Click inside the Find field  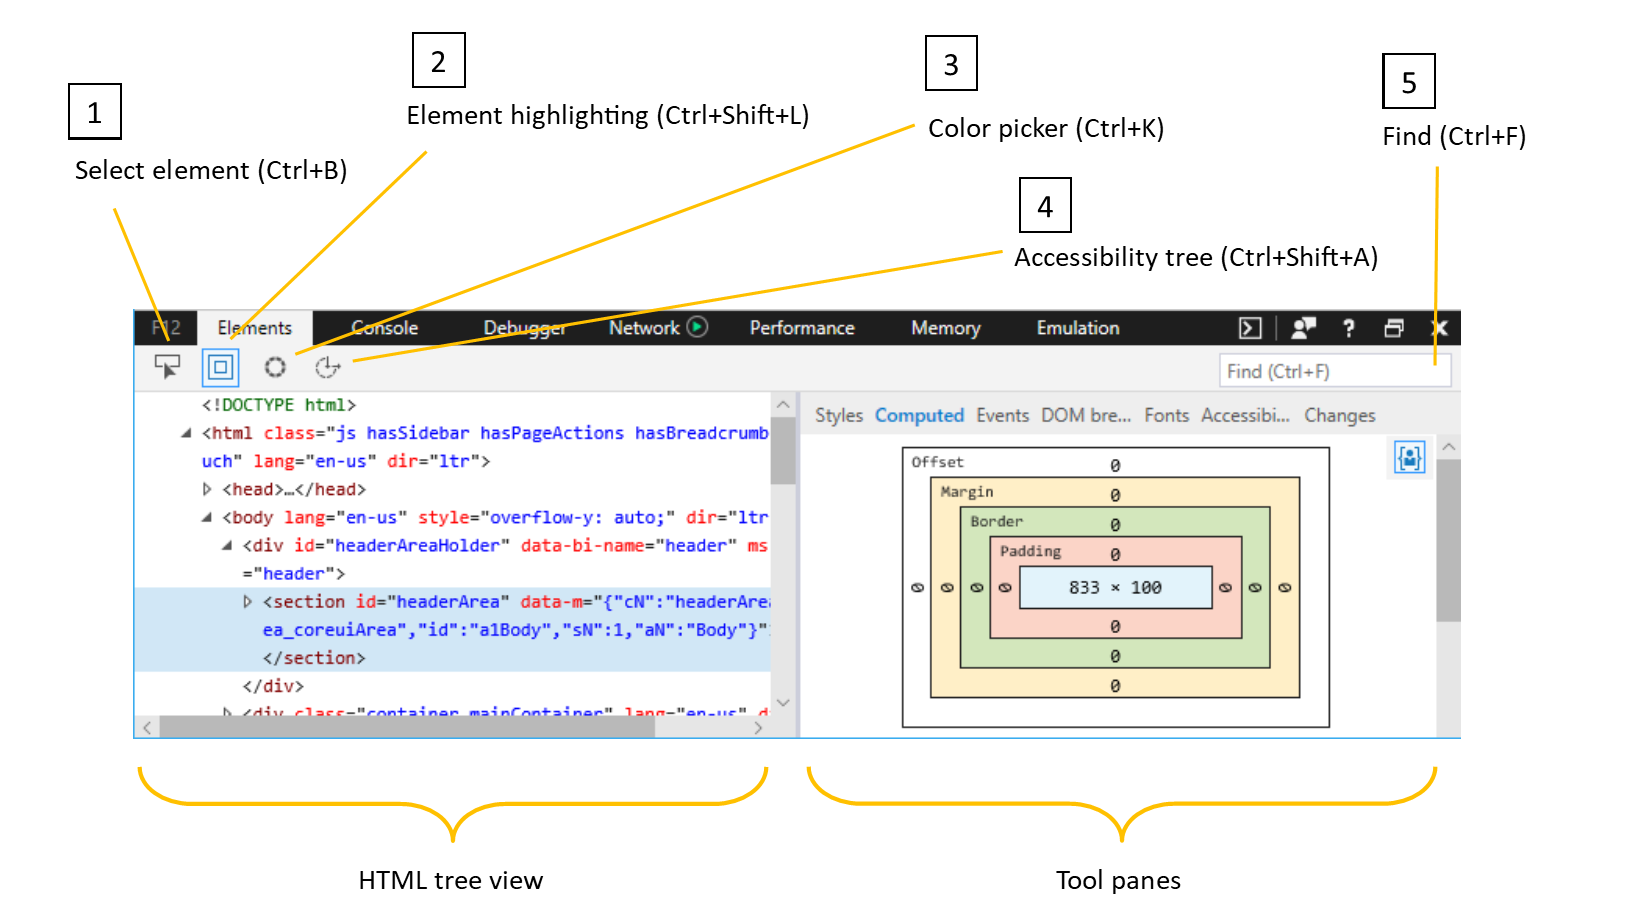(x=1334, y=370)
